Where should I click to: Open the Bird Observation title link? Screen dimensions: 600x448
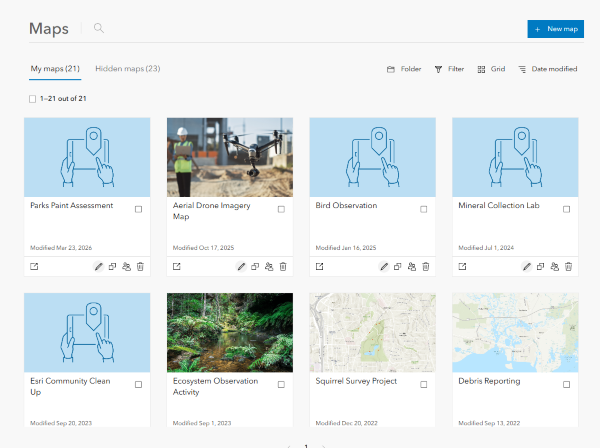[x=346, y=205]
